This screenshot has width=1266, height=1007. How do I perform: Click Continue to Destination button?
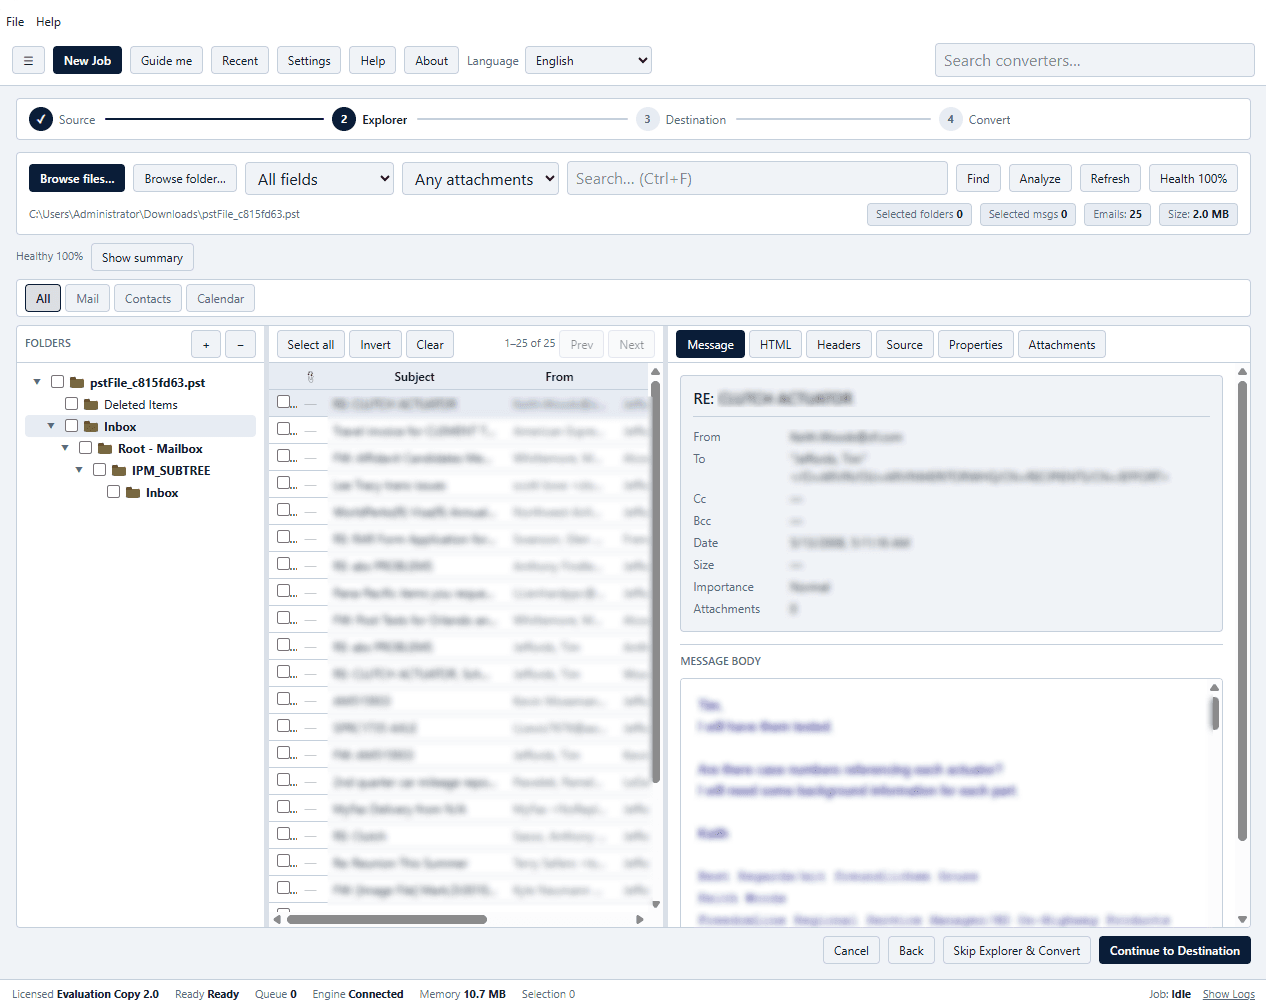point(1175,950)
